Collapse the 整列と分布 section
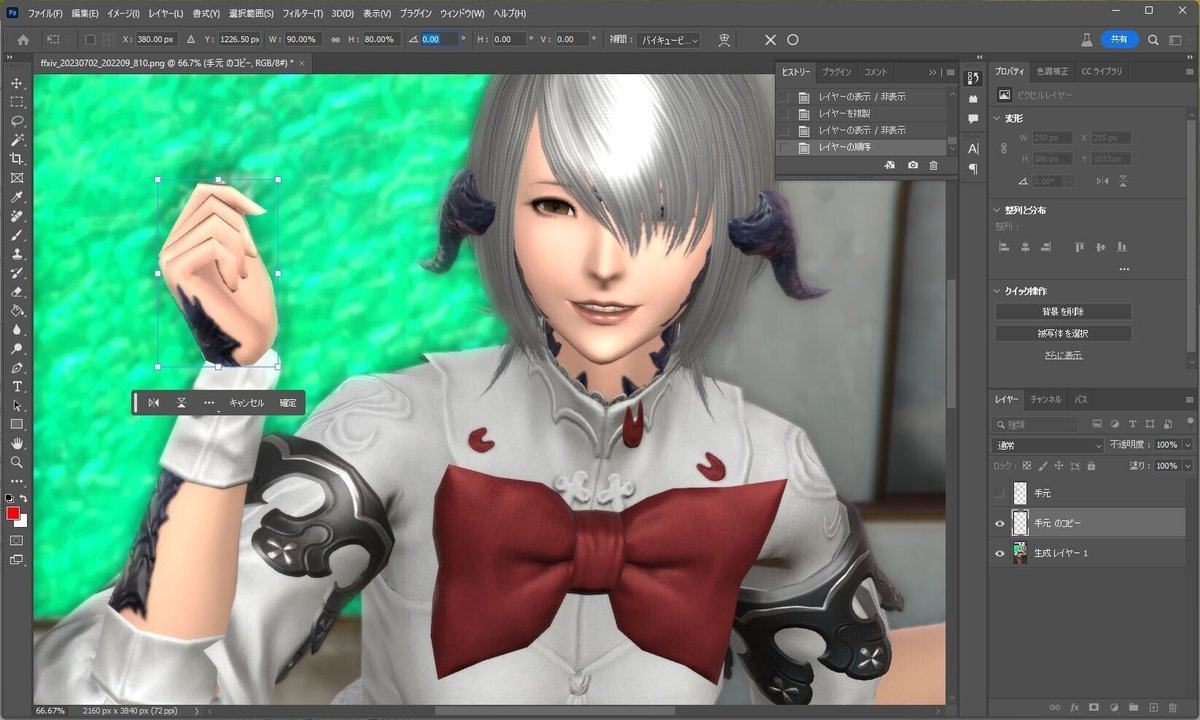This screenshot has width=1200, height=720. [997, 210]
